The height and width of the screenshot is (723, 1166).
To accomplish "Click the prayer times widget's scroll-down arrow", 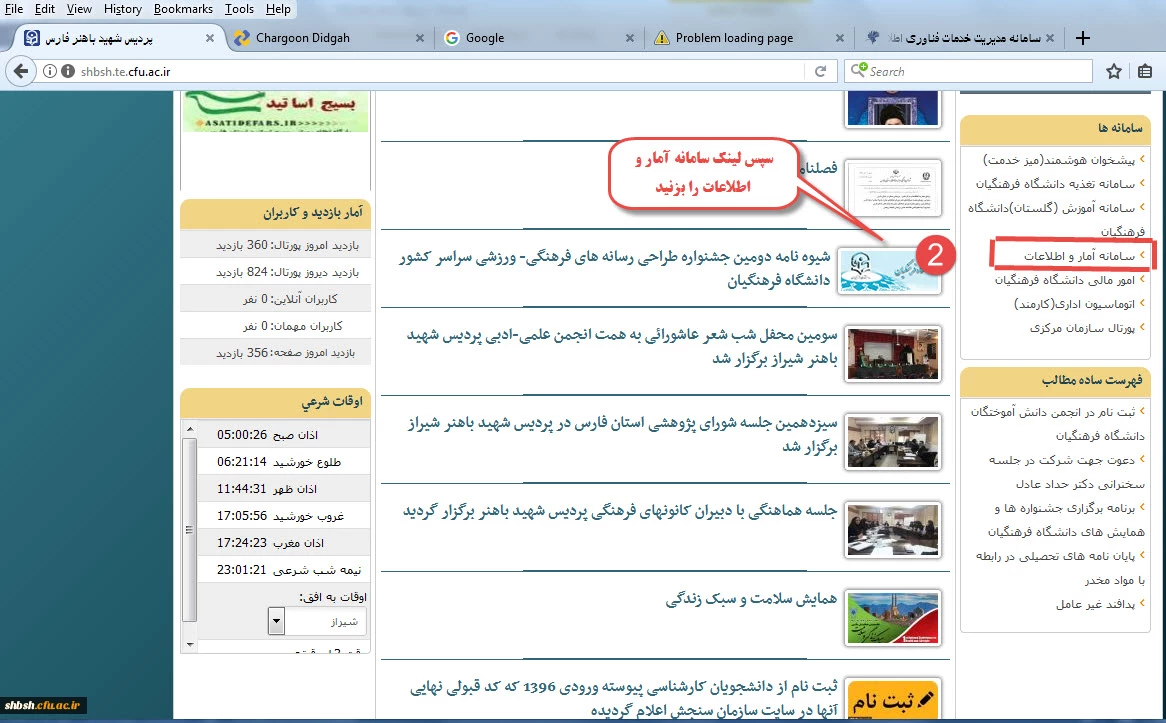I will pos(189,642).
